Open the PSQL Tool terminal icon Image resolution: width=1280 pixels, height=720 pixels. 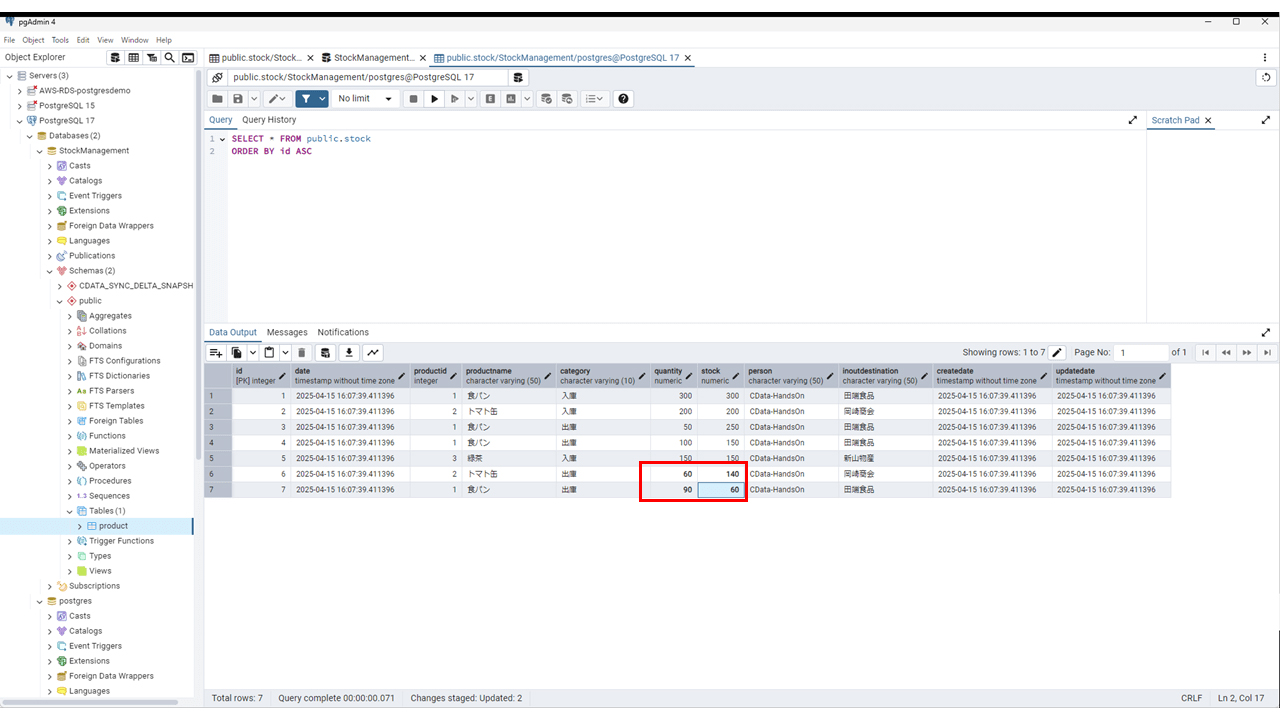pyautogui.click(x=188, y=58)
